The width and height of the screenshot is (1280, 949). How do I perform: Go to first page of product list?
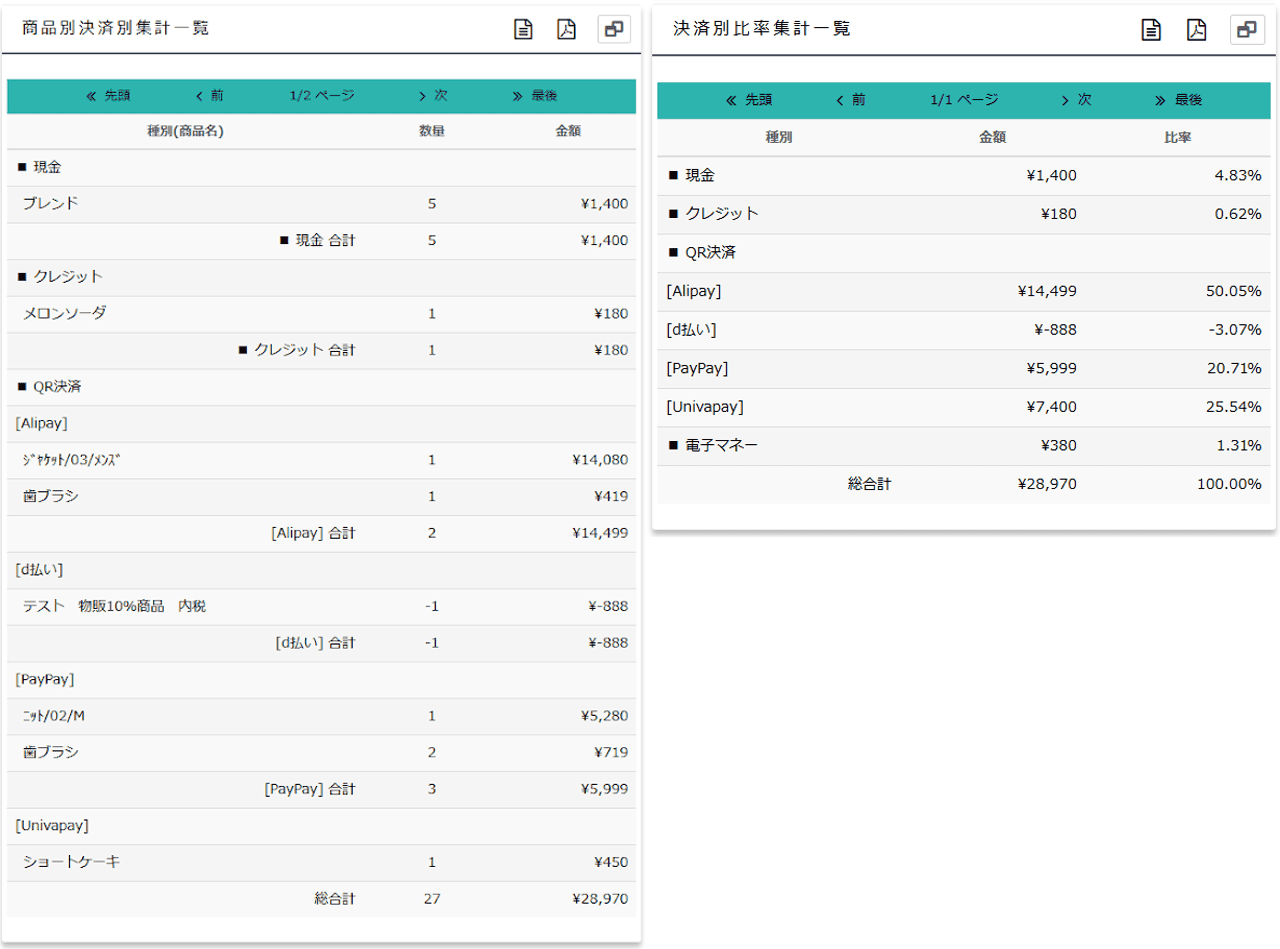pyautogui.click(x=108, y=96)
